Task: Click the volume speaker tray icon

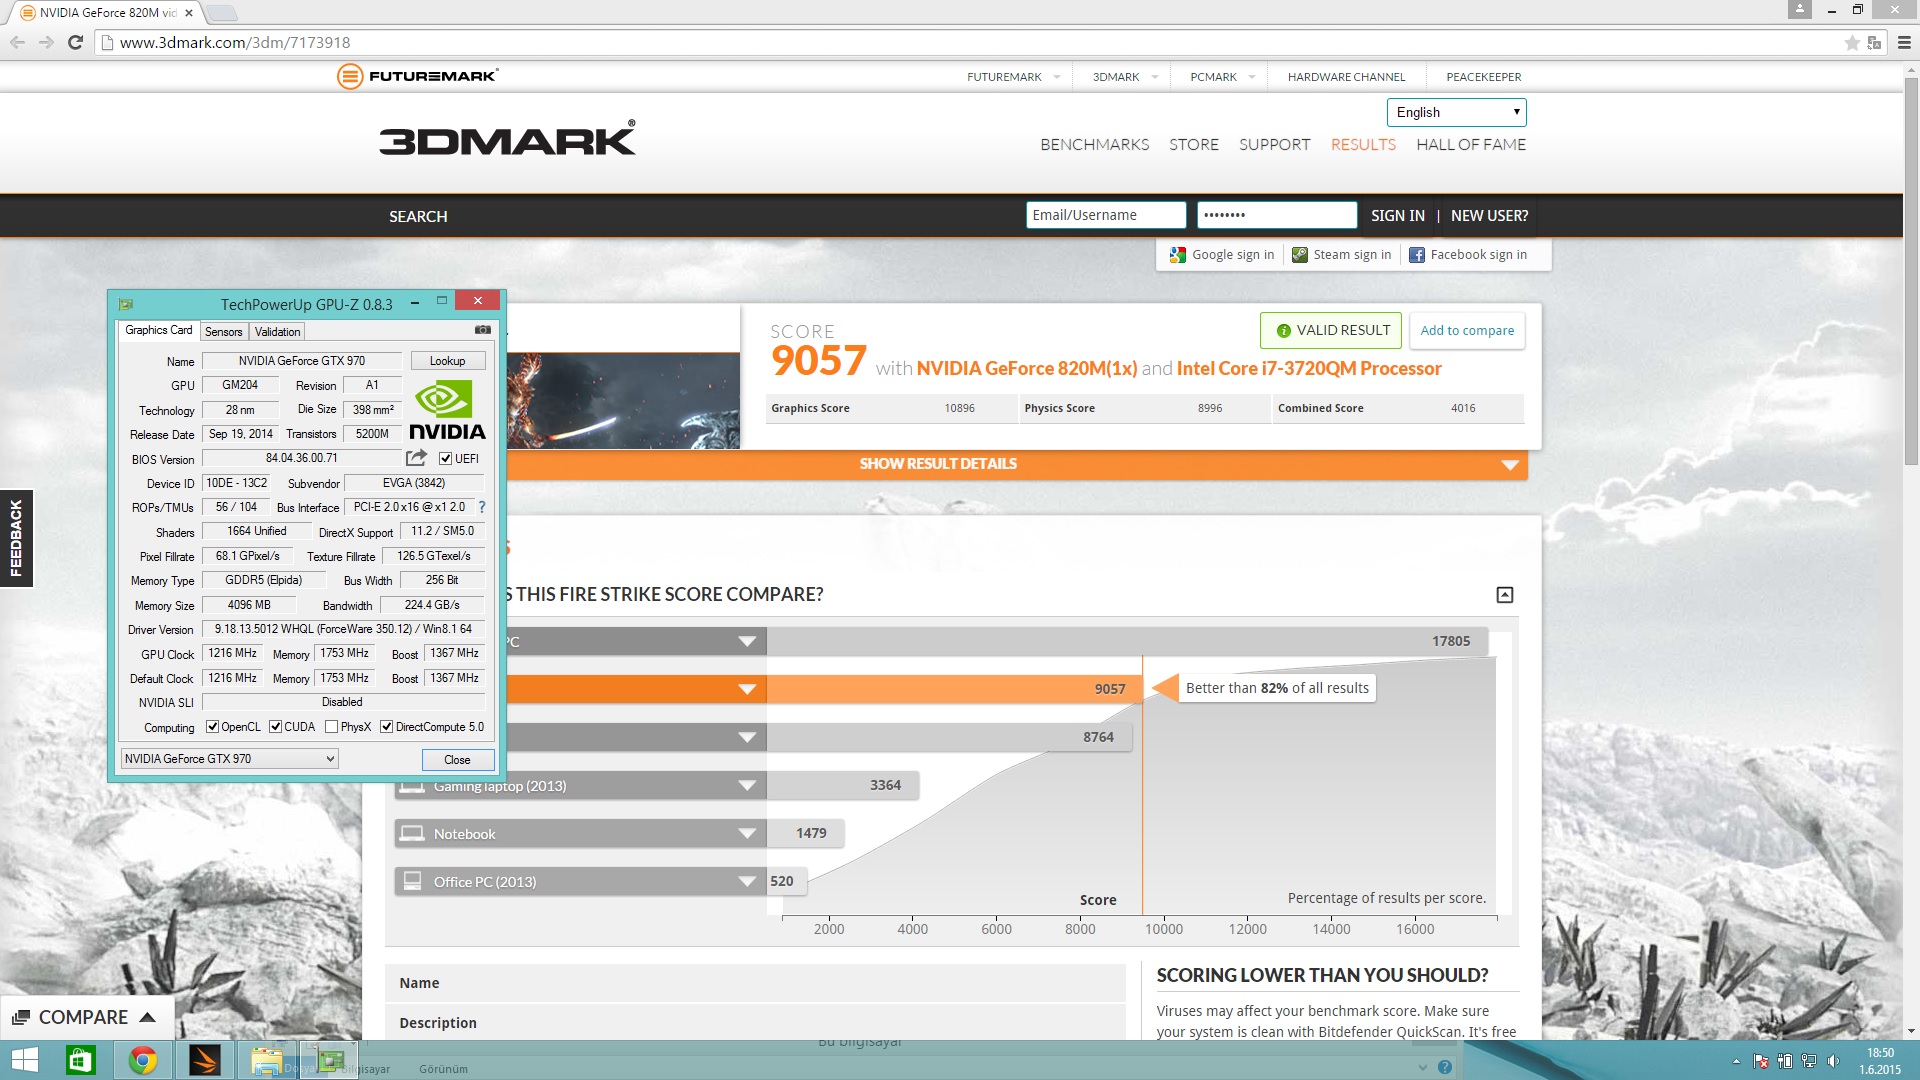Action: pos(1833,1061)
